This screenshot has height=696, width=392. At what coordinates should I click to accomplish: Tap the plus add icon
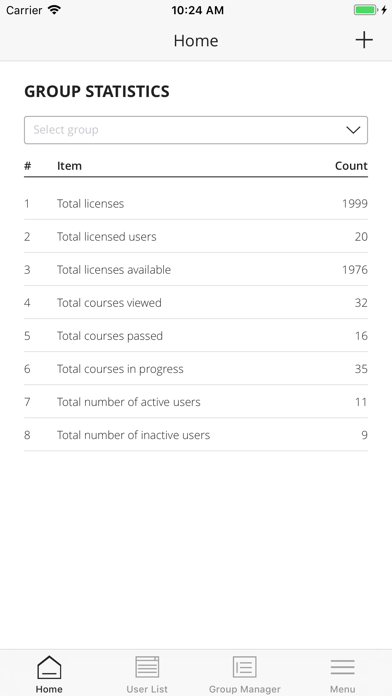(364, 40)
